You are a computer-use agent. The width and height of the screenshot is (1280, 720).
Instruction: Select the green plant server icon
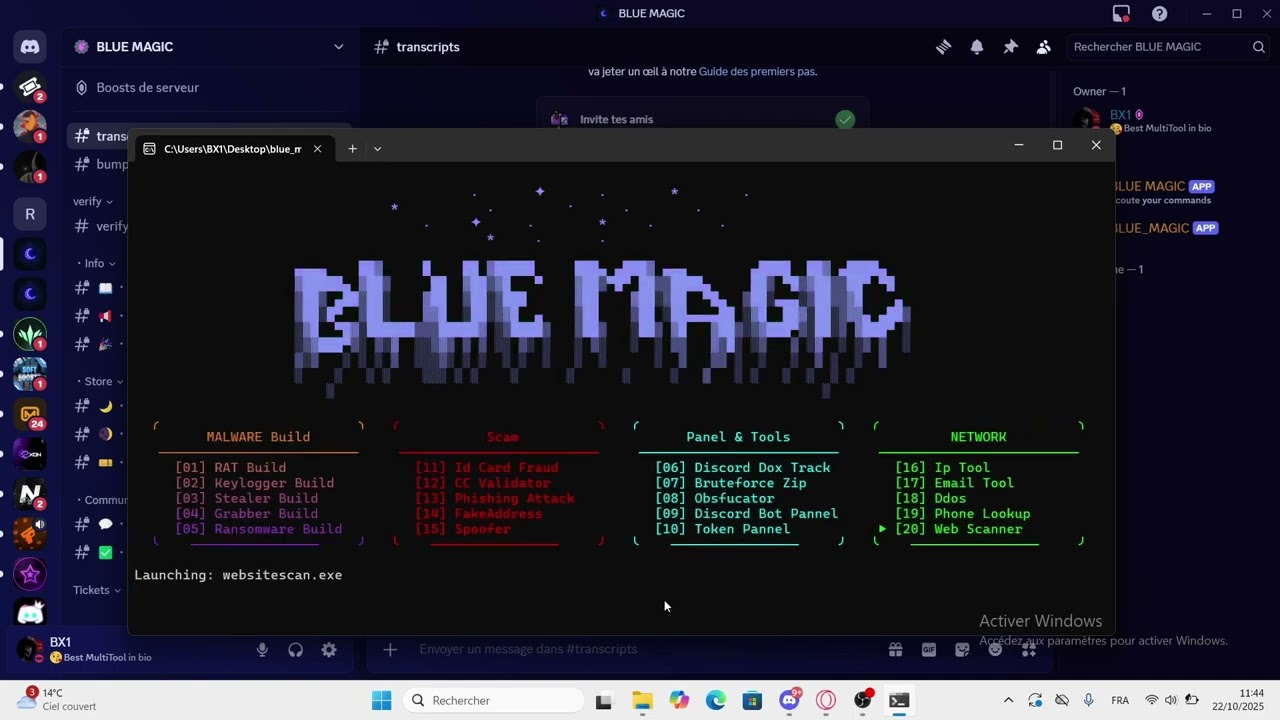(30, 333)
